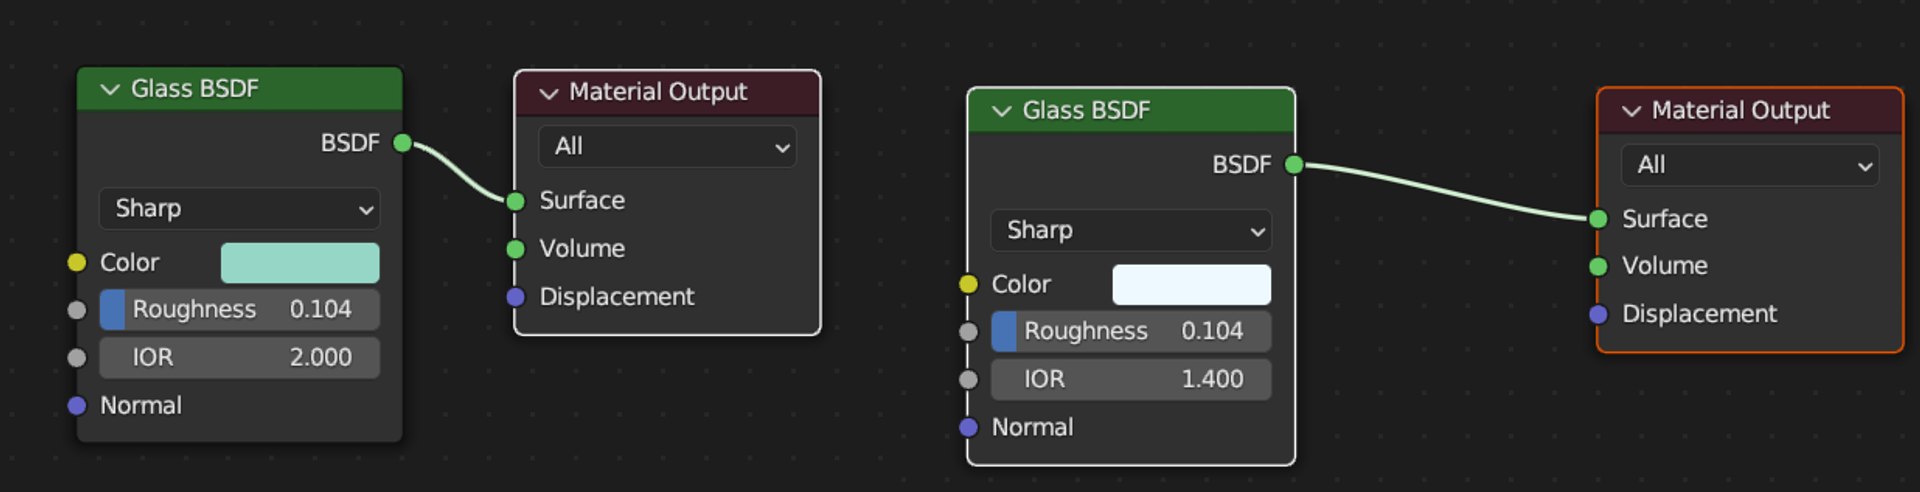Collapse the left Glass BSDF node

pyautogui.click(x=110, y=89)
